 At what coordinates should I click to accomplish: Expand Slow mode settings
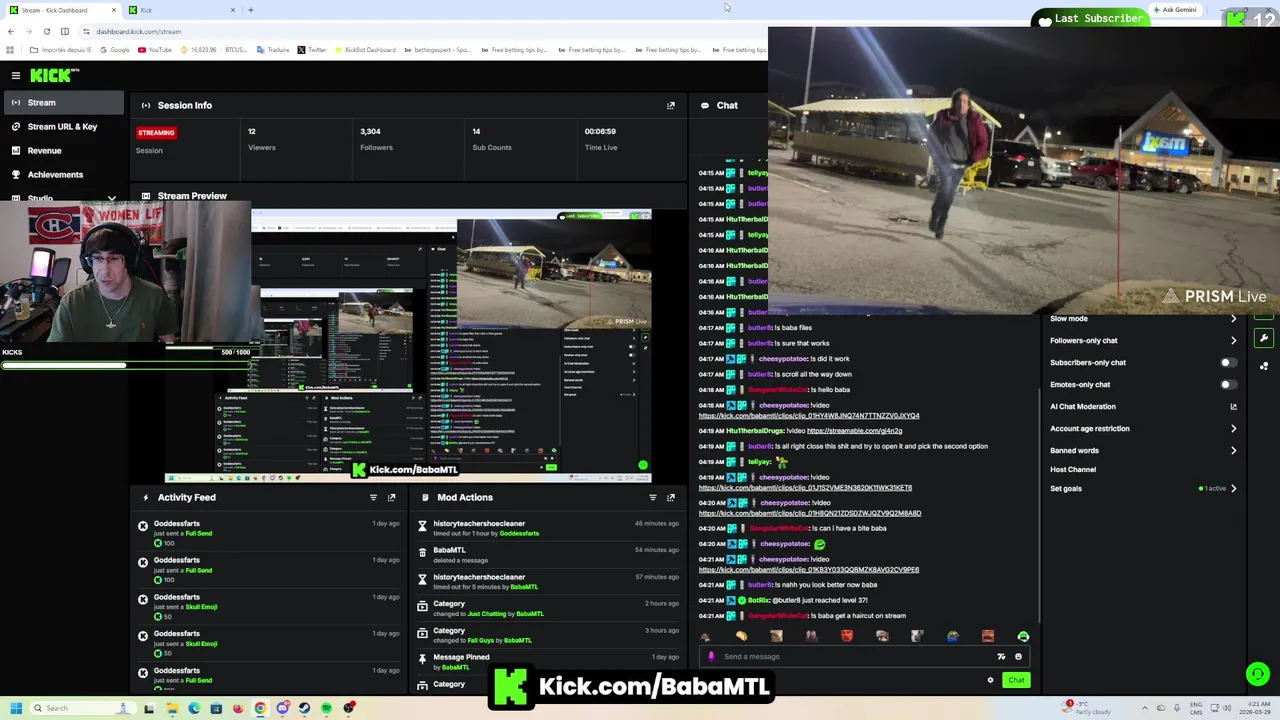(x=1144, y=318)
